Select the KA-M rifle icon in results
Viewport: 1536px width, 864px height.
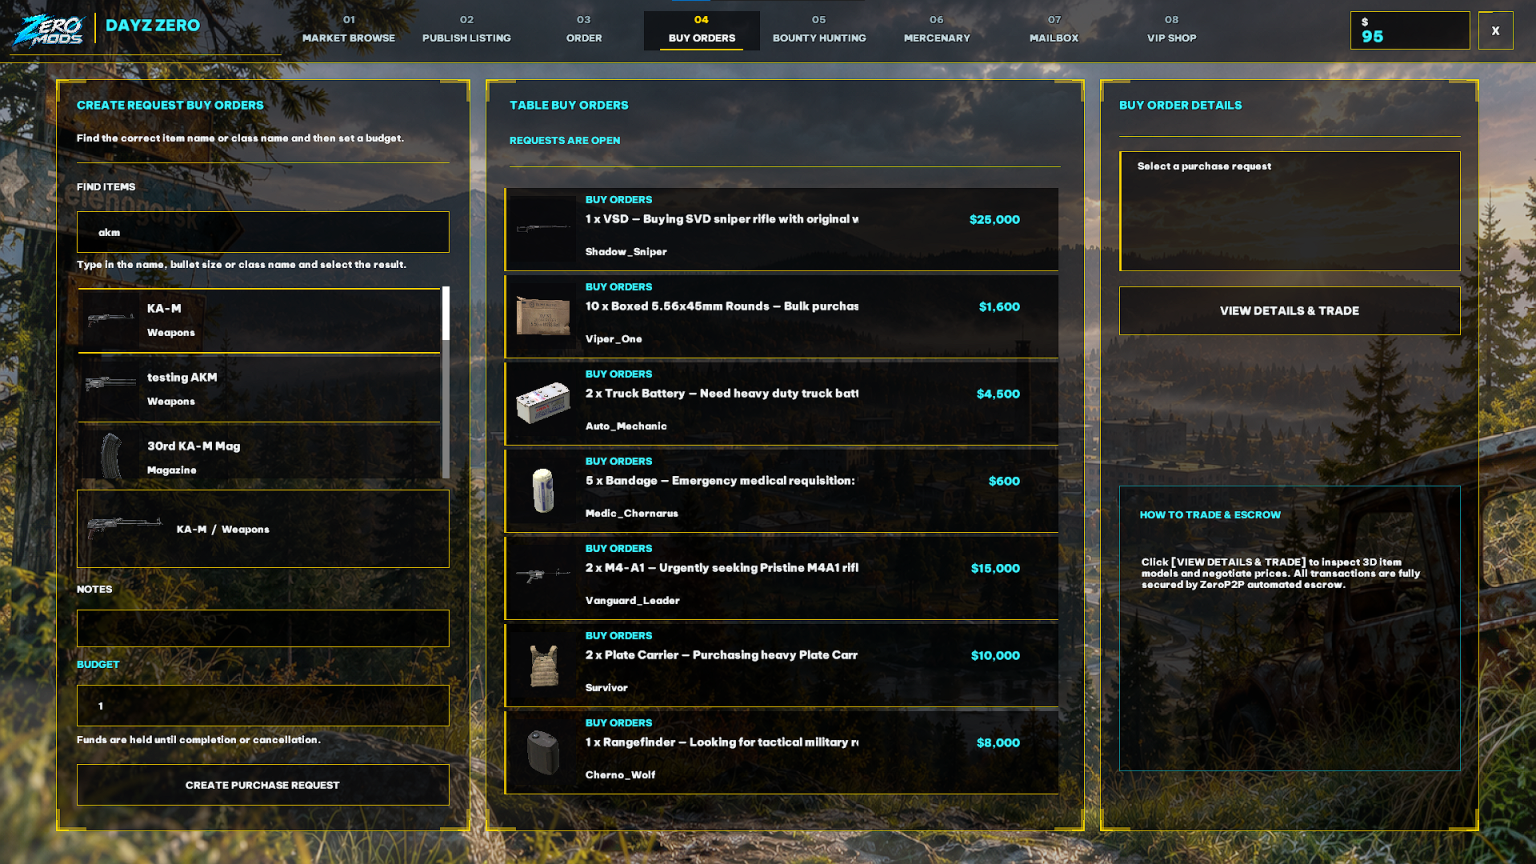tap(110, 320)
